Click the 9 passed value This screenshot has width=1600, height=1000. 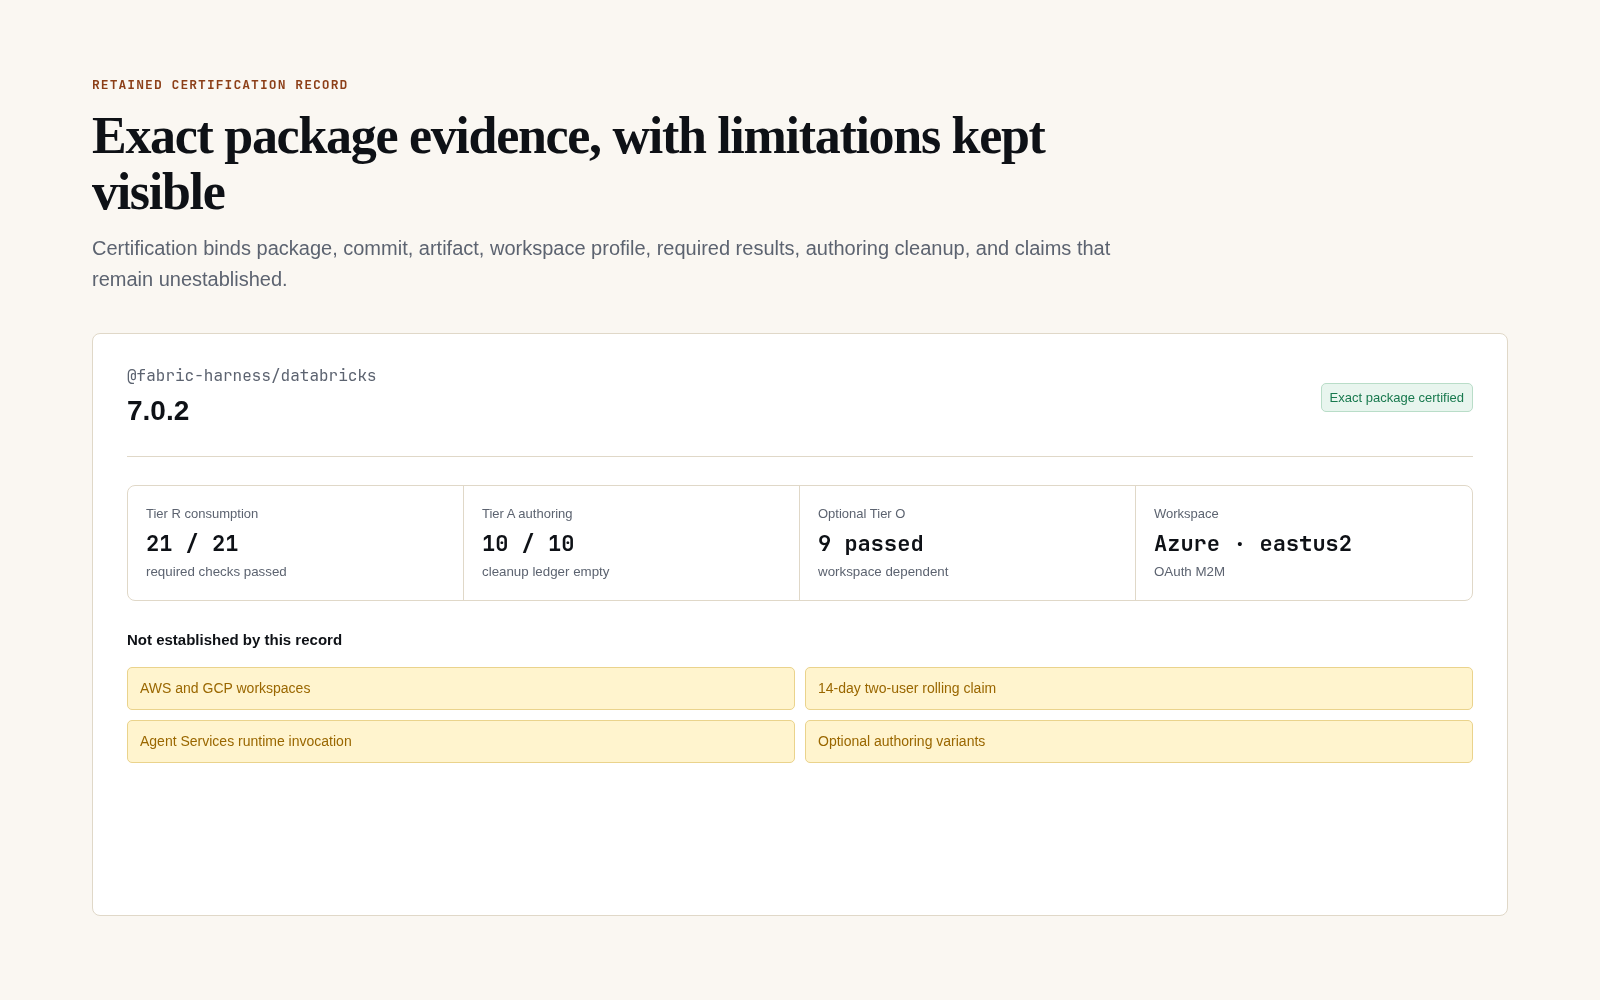point(870,544)
